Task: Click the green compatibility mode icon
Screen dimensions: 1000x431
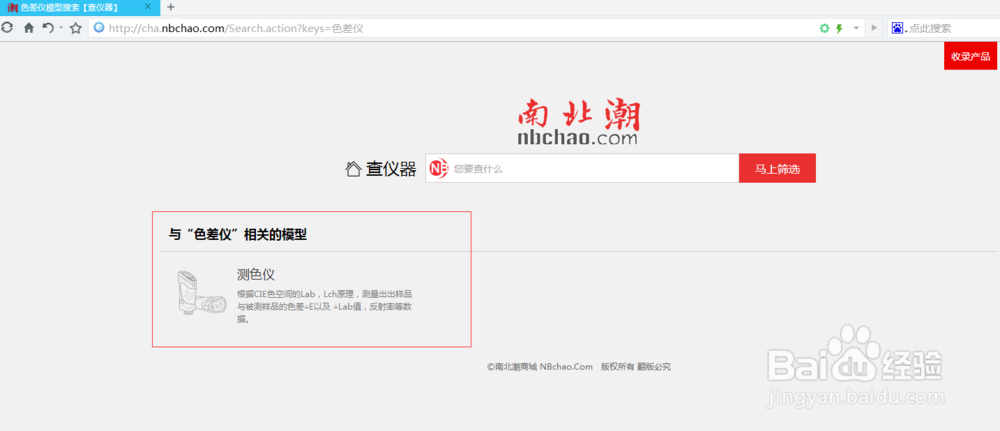Action: tap(825, 28)
